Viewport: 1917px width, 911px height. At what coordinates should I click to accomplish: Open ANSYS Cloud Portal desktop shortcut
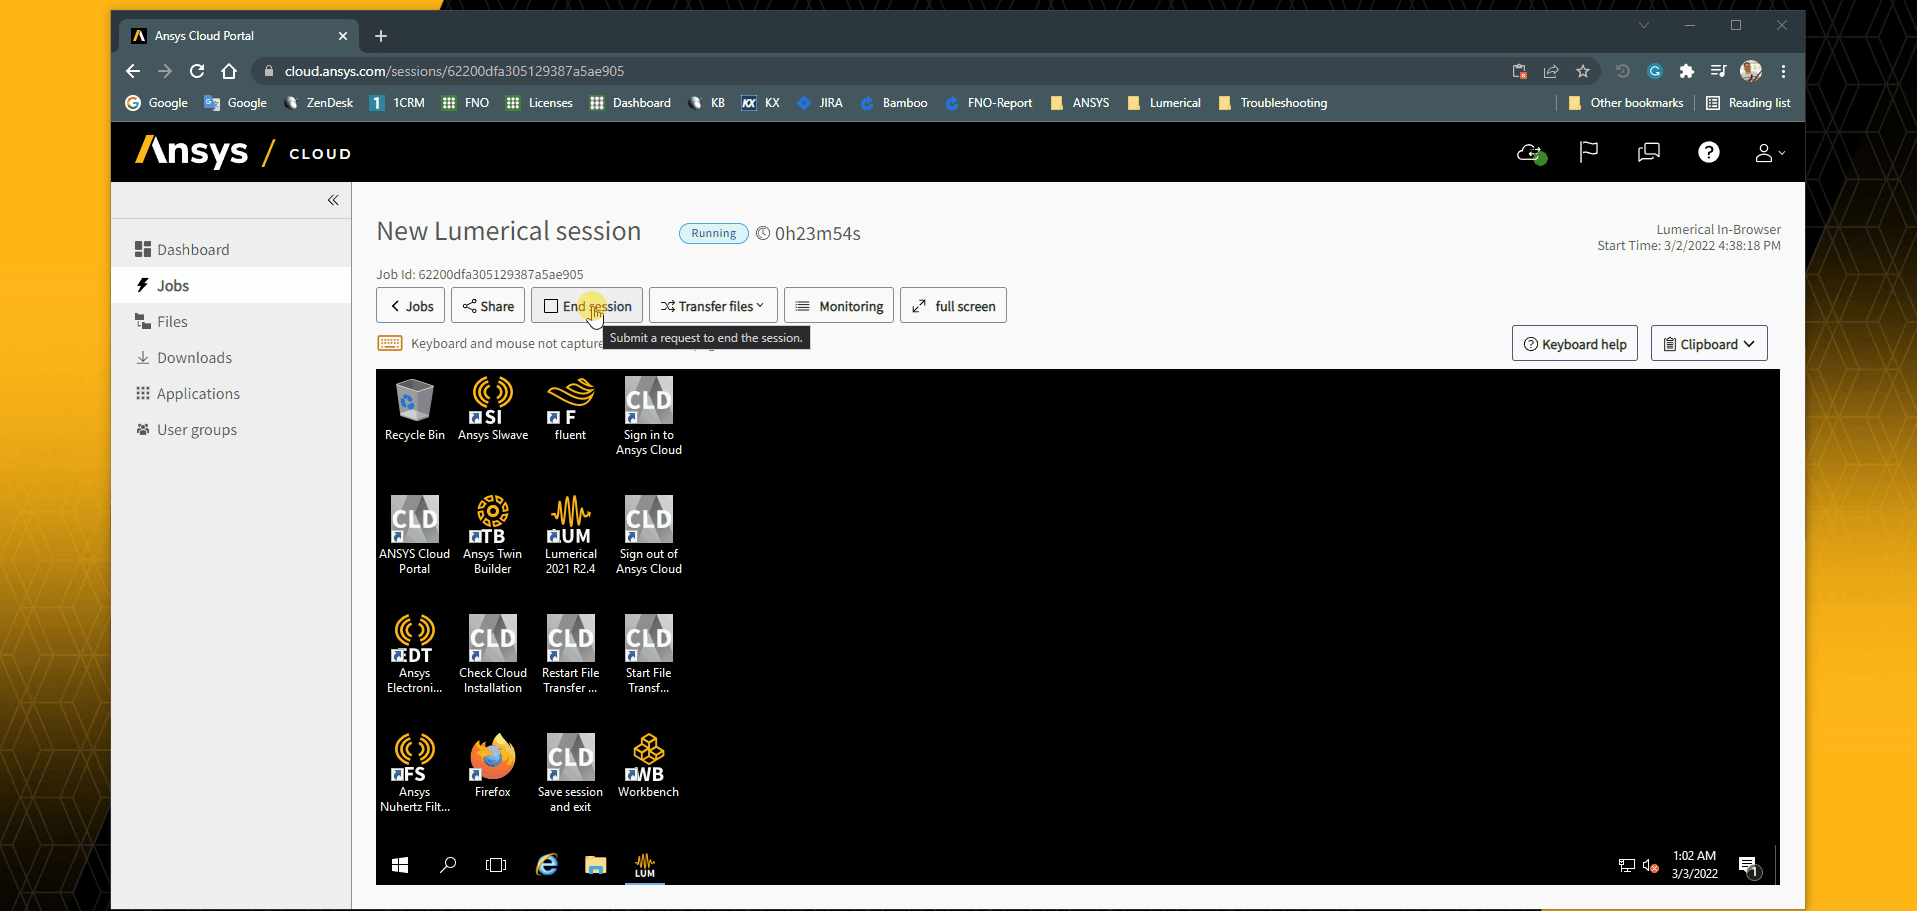pos(414,535)
